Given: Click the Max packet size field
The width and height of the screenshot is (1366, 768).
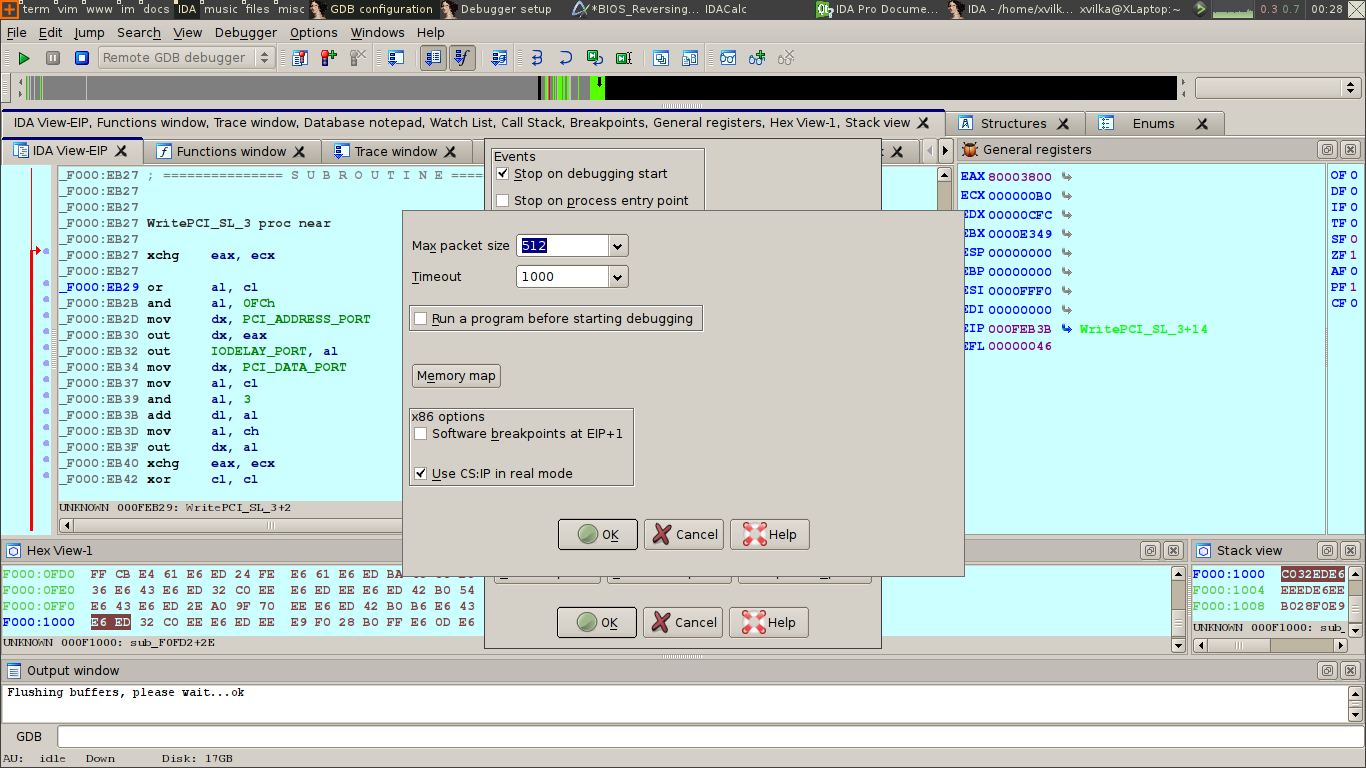Looking at the screenshot, I should tap(562, 246).
